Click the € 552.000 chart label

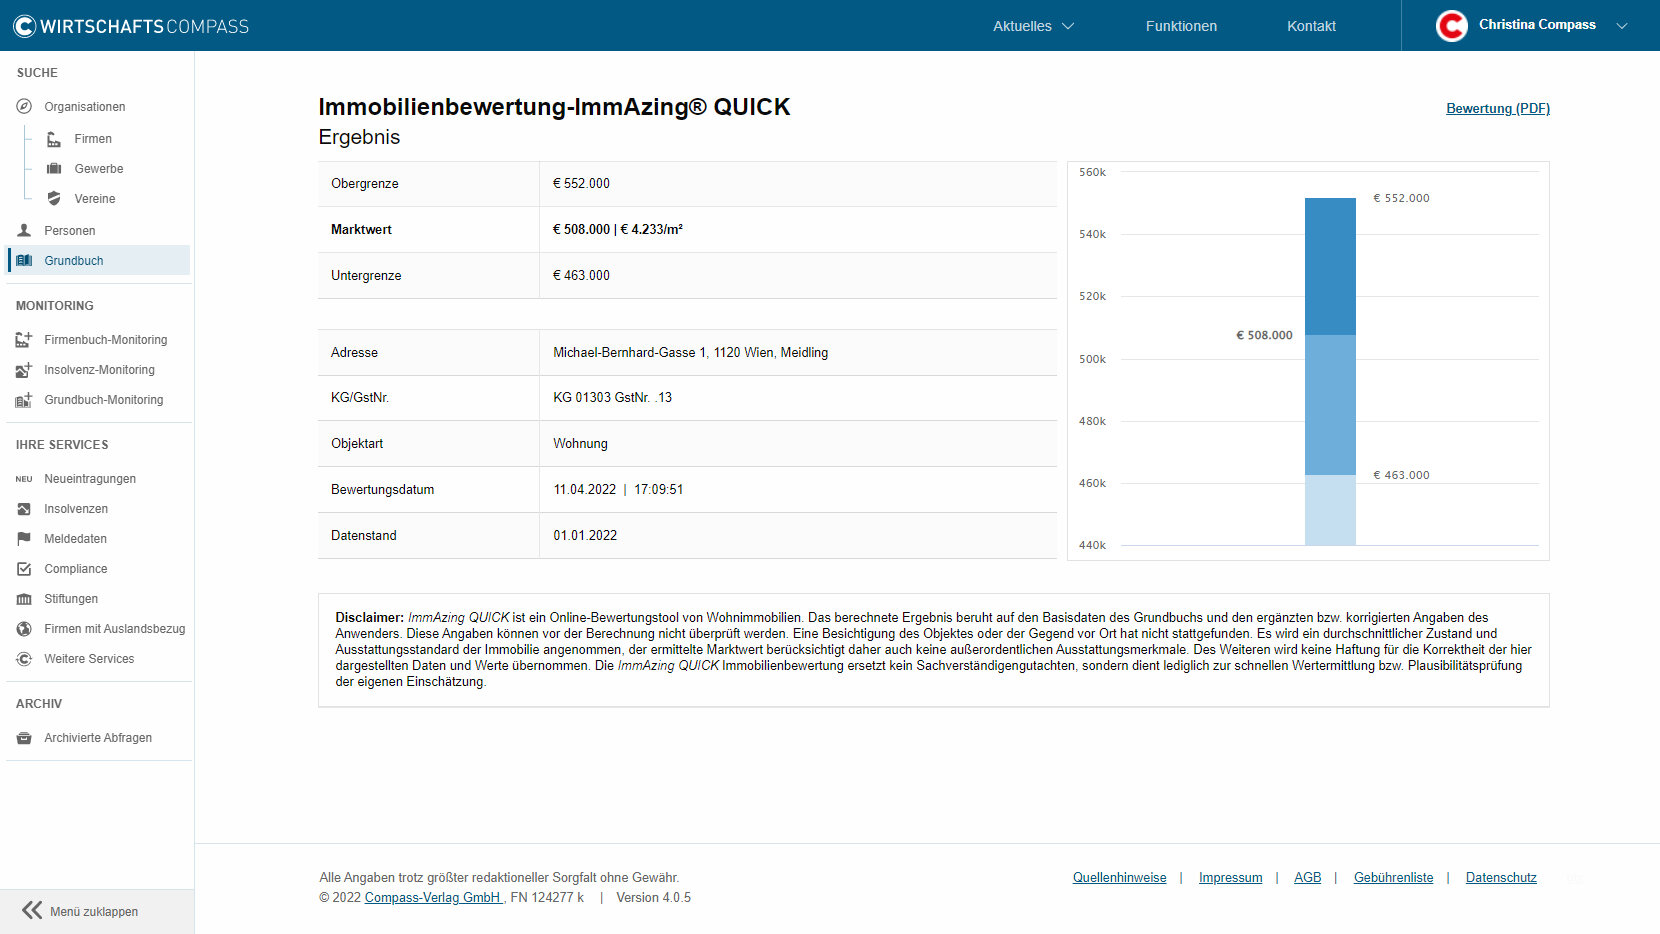click(1401, 198)
